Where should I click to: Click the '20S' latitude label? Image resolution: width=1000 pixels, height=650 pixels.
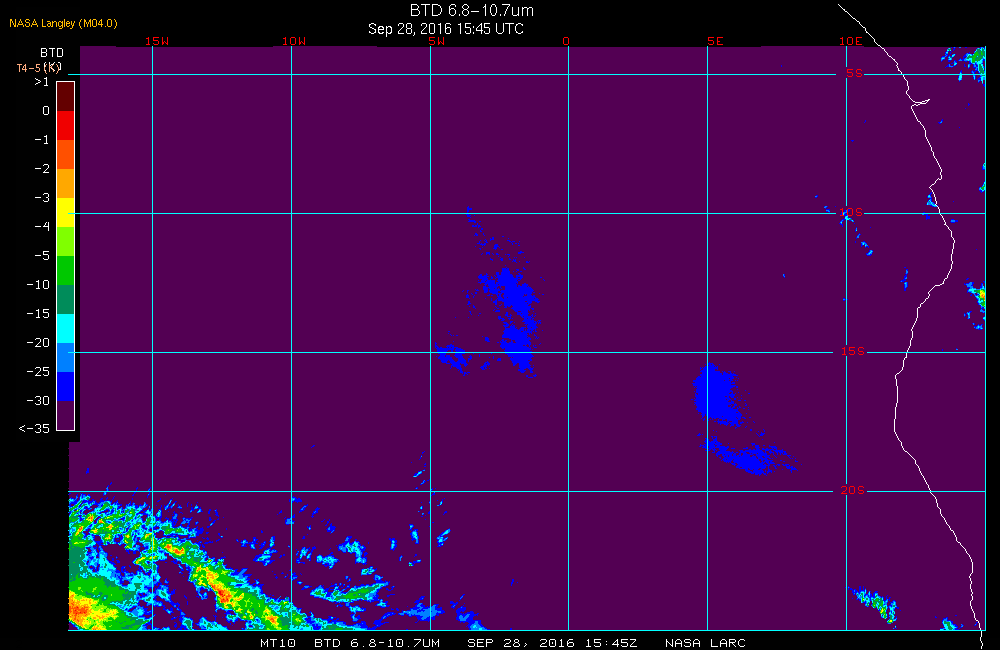coord(853,491)
